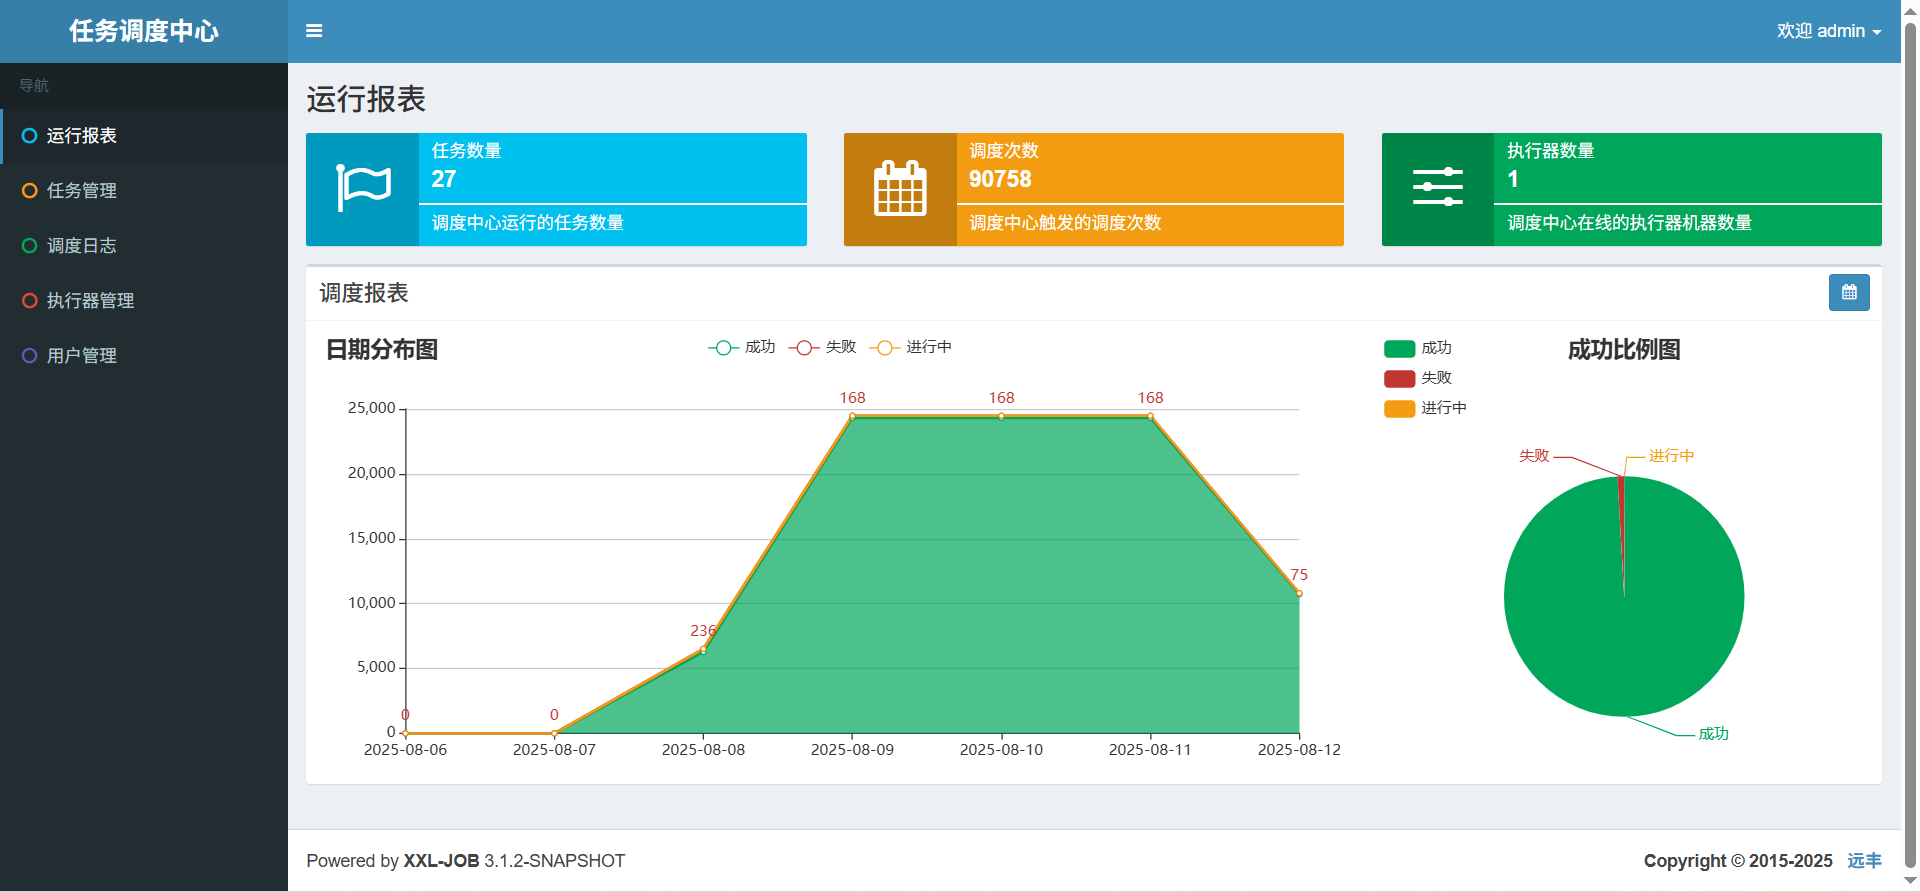Click the 进行中 pie chart label
The height and width of the screenshot is (892, 1920).
tap(1671, 456)
